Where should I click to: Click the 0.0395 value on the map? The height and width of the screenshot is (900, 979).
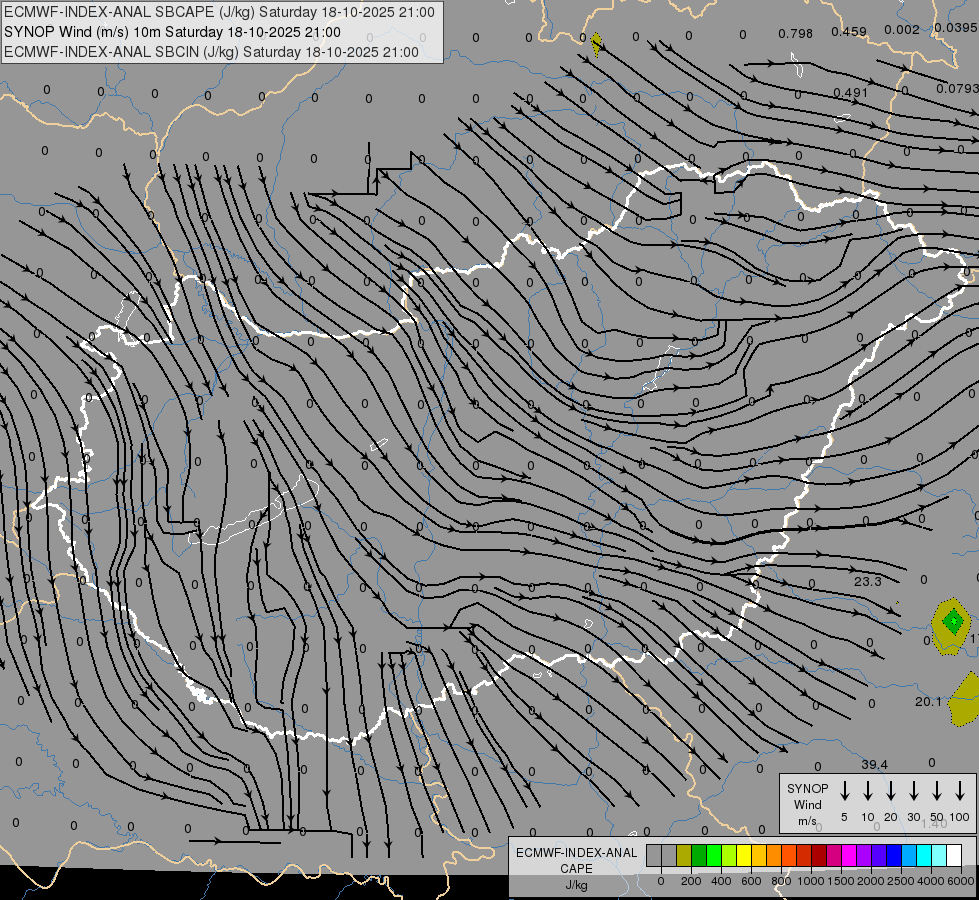click(956, 27)
